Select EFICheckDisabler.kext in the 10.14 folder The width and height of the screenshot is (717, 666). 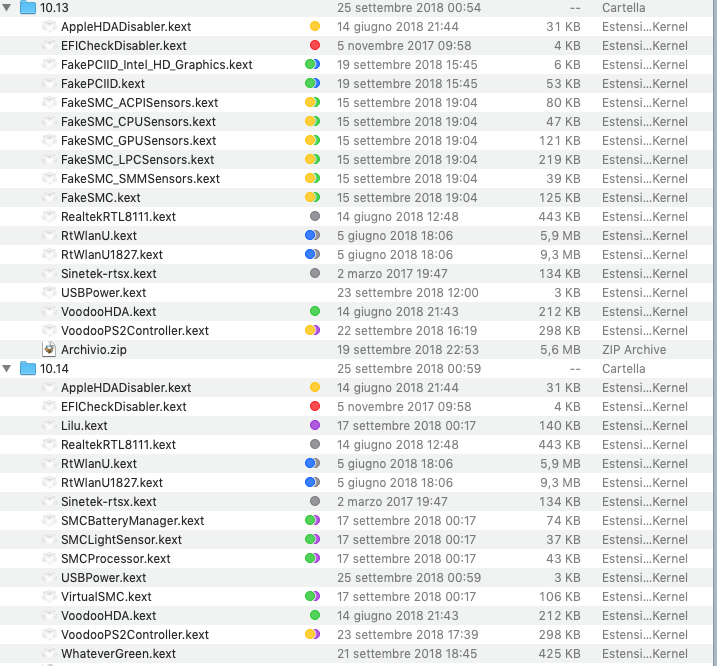tap(123, 407)
